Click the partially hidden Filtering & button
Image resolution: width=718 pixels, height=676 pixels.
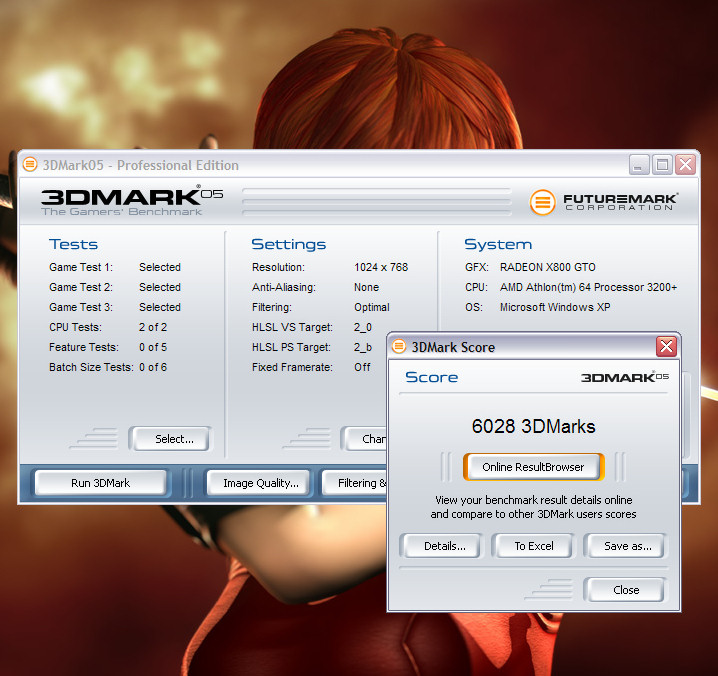click(355, 483)
